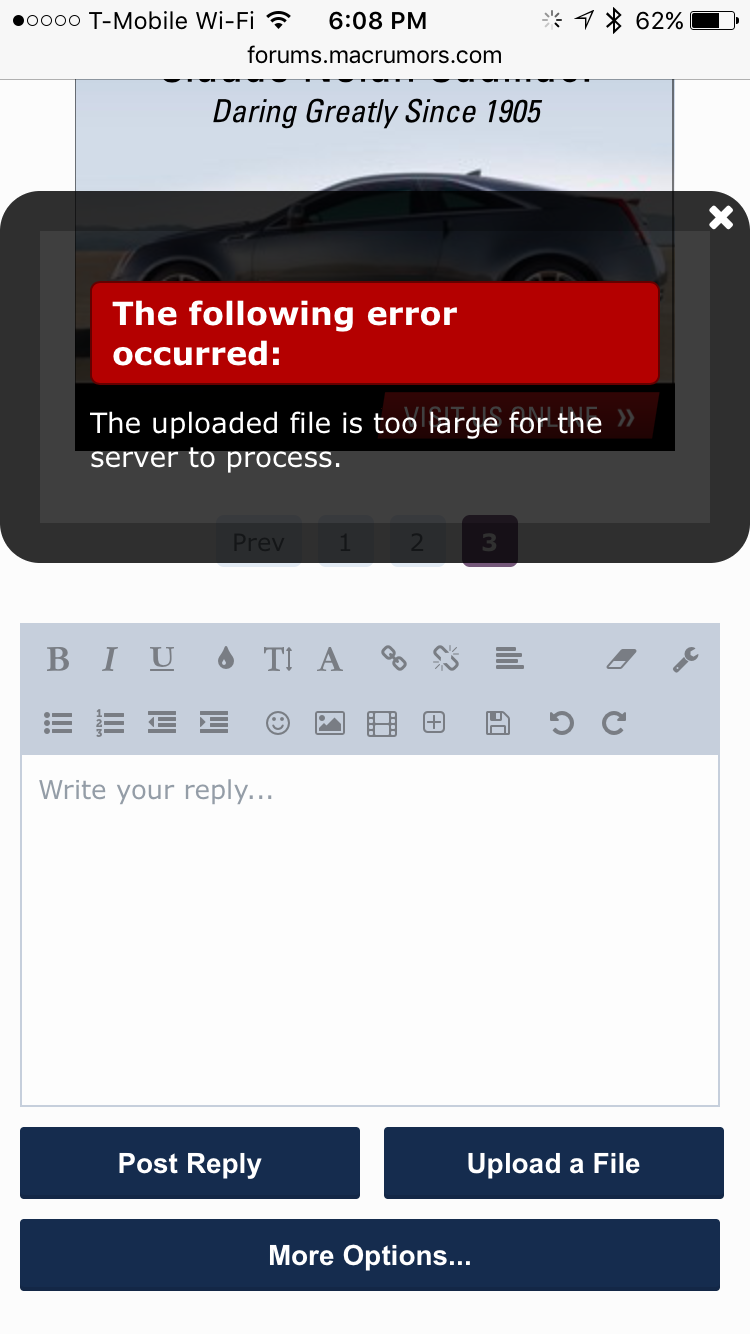Toggle italic text formatting
This screenshot has width=750, height=1334.
pyautogui.click(x=110, y=659)
